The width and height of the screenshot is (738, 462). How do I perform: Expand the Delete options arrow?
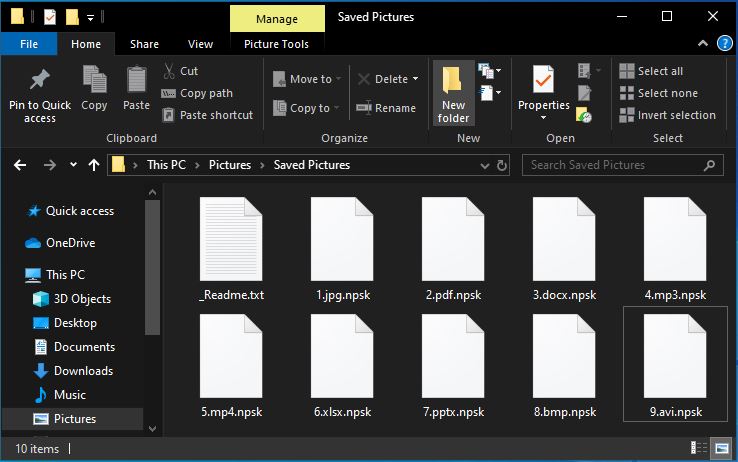[x=416, y=79]
